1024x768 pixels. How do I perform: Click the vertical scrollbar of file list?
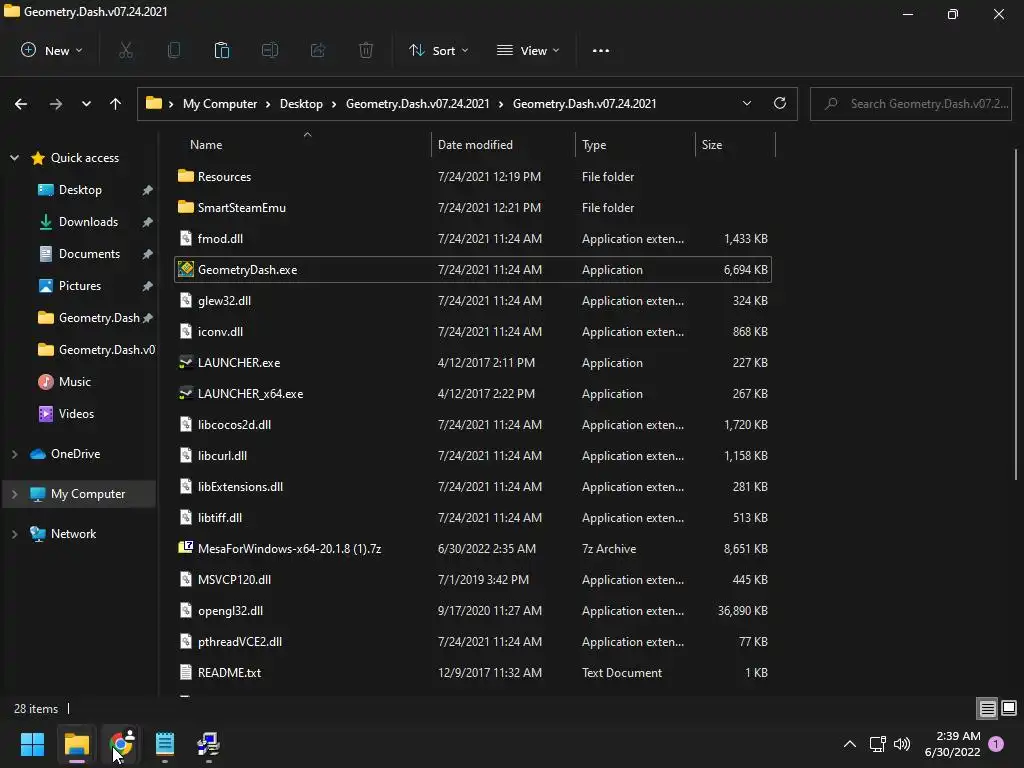pyautogui.click(x=1016, y=313)
